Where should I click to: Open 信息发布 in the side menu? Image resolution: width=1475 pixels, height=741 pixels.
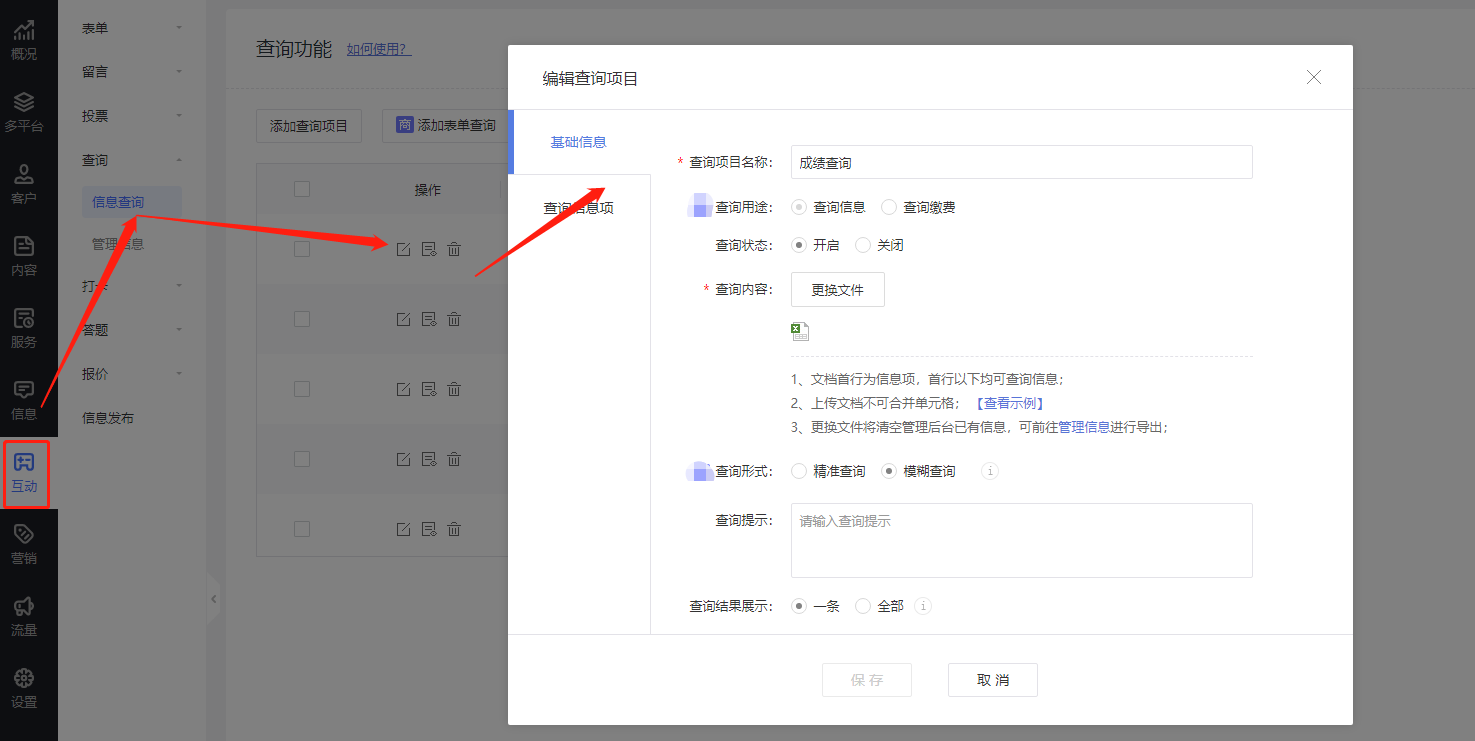click(x=108, y=418)
